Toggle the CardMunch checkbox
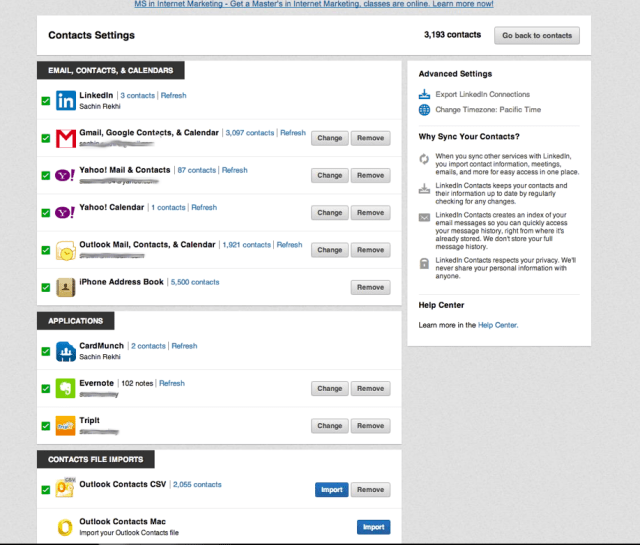 tap(46, 351)
